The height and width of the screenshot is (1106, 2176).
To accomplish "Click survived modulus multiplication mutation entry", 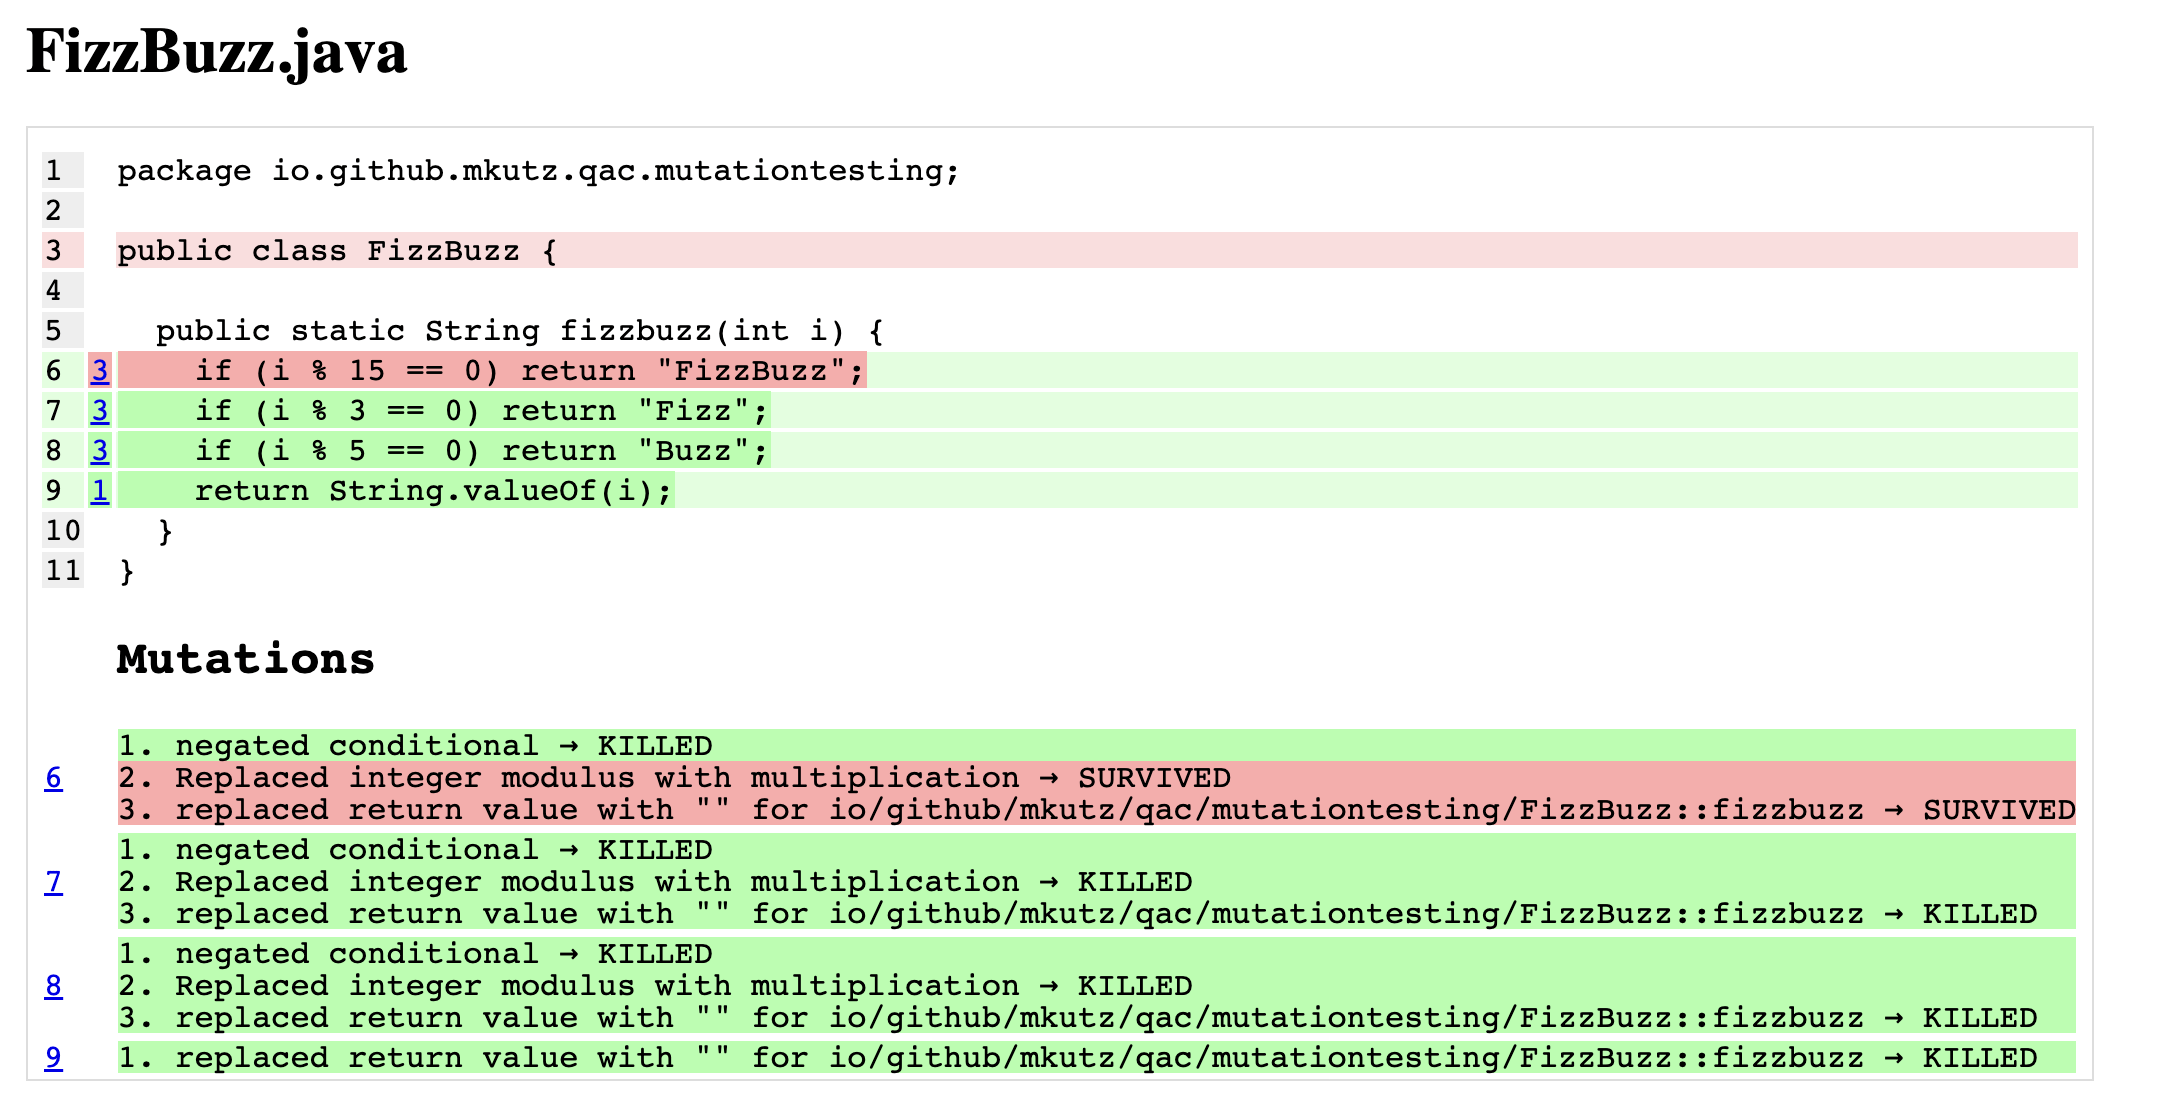I will coord(674,778).
